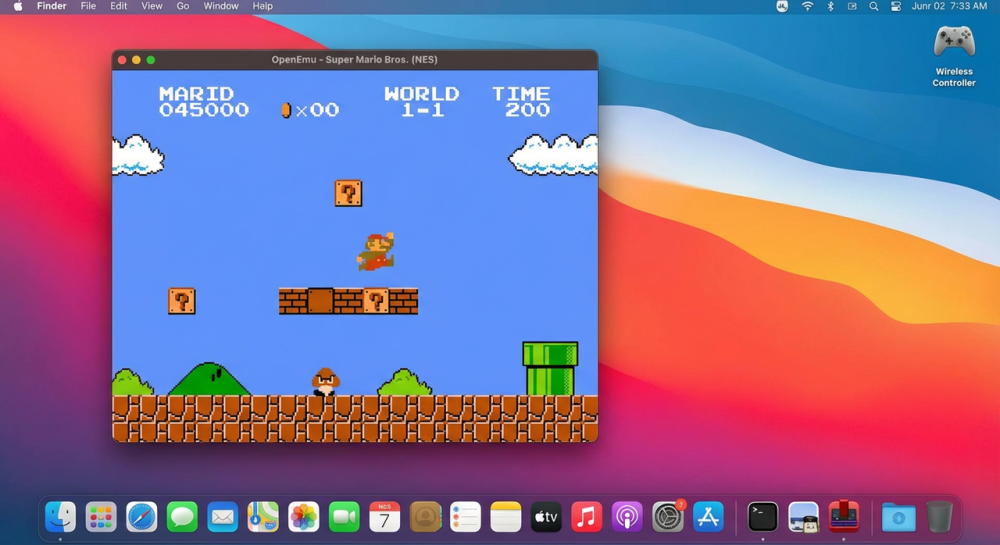Click the OpenEmu arcade dock icon
This screenshot has width=1000, height=545.
[x=844, y=516]
